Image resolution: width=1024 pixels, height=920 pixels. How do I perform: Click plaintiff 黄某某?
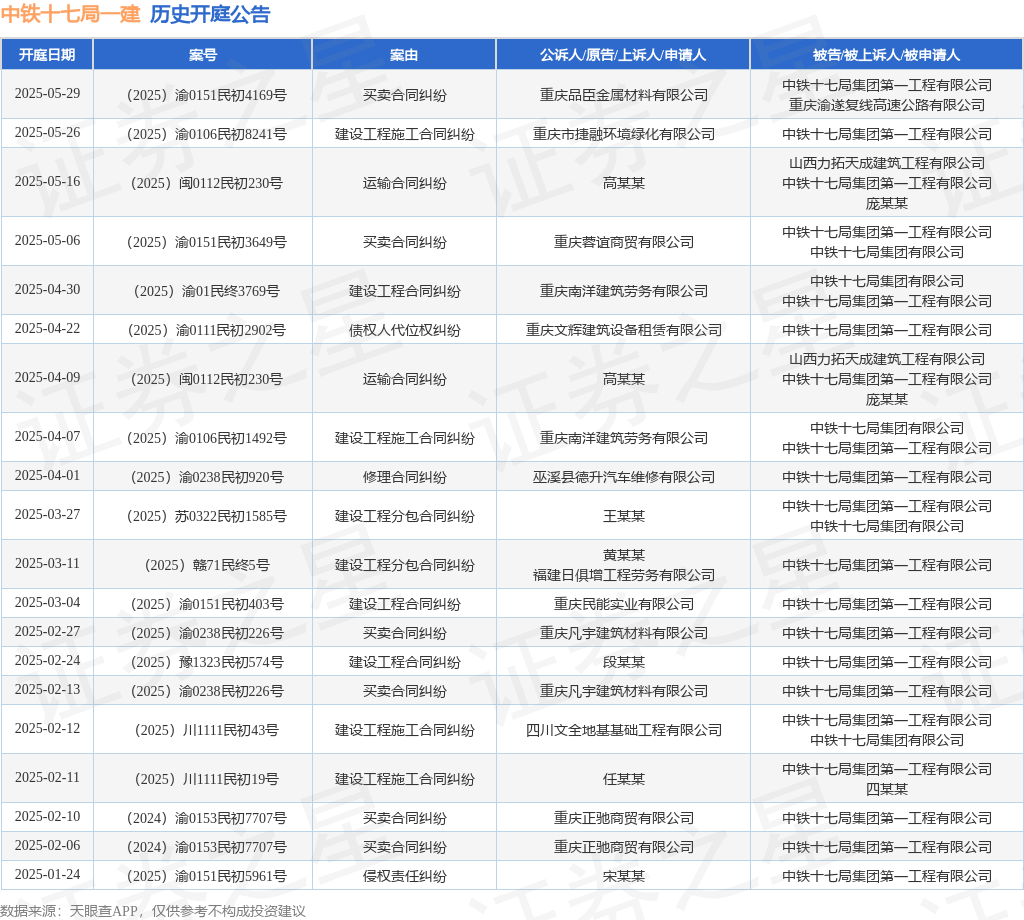[x=624, y=555]
